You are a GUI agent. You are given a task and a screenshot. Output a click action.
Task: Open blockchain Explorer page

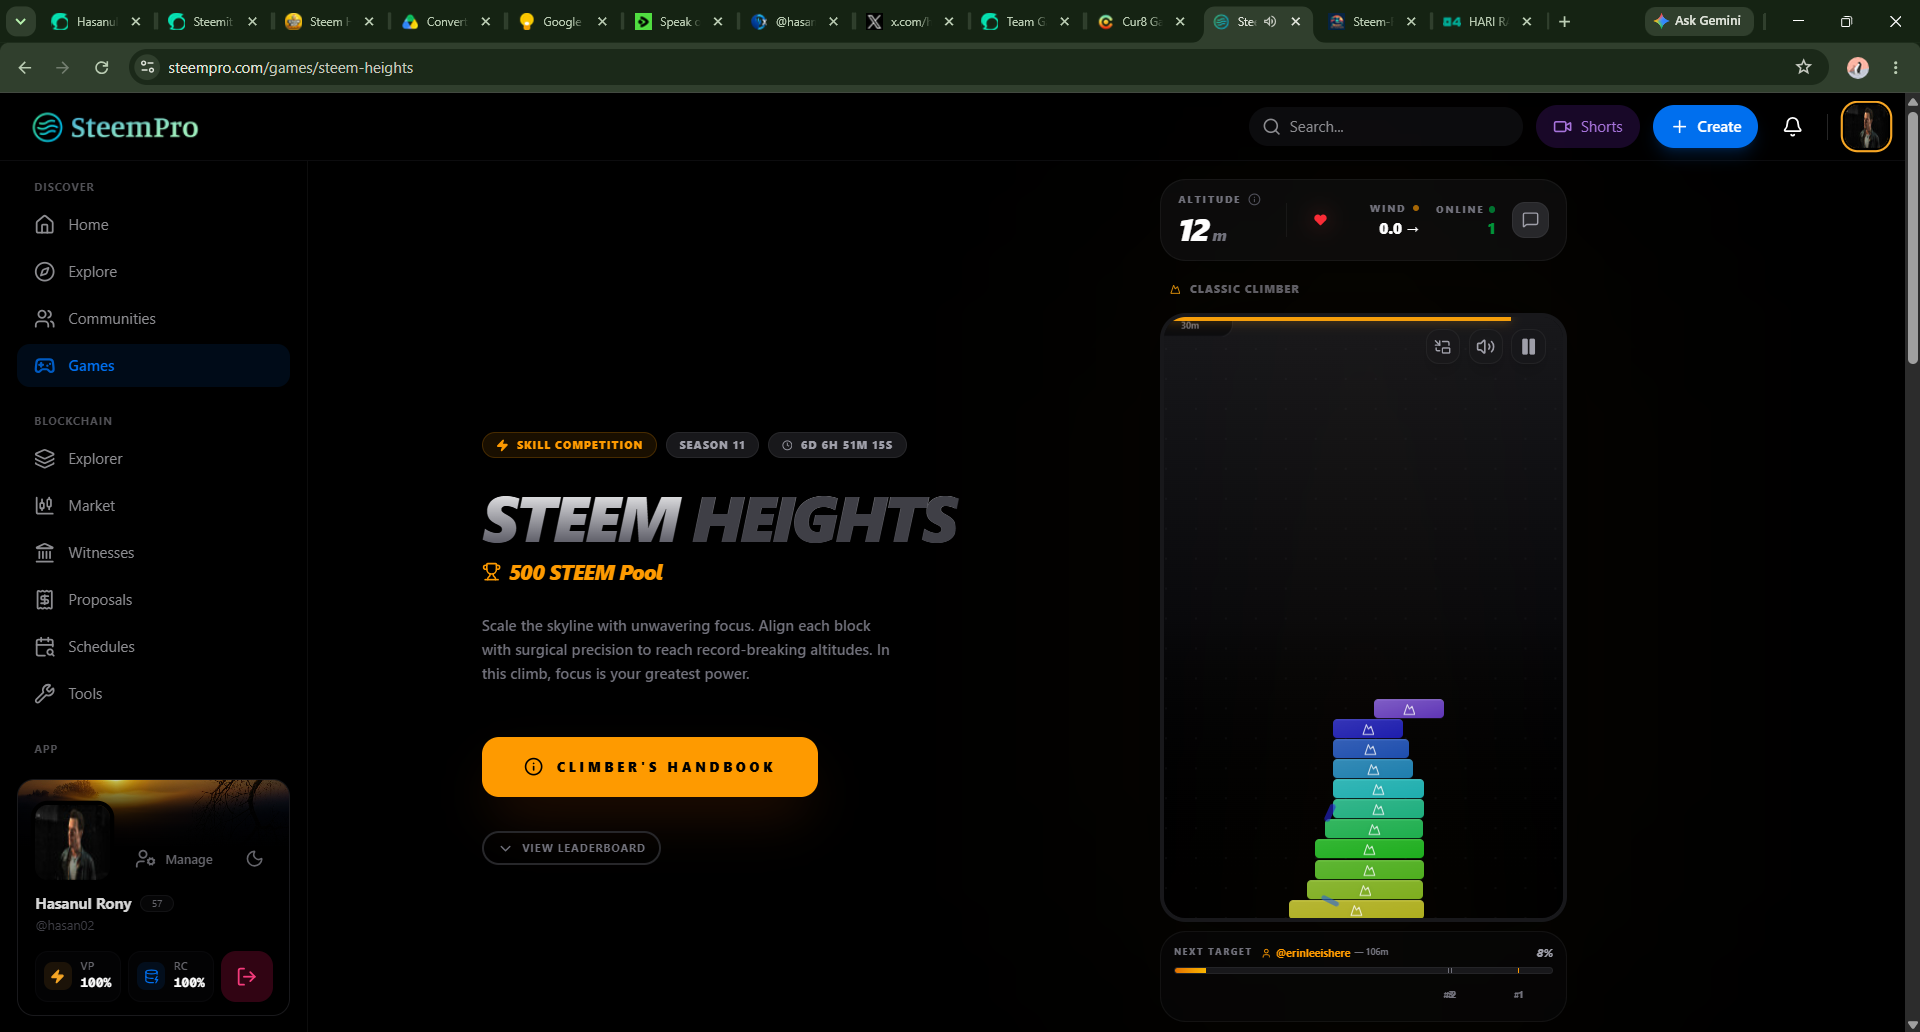pos(153,459)
